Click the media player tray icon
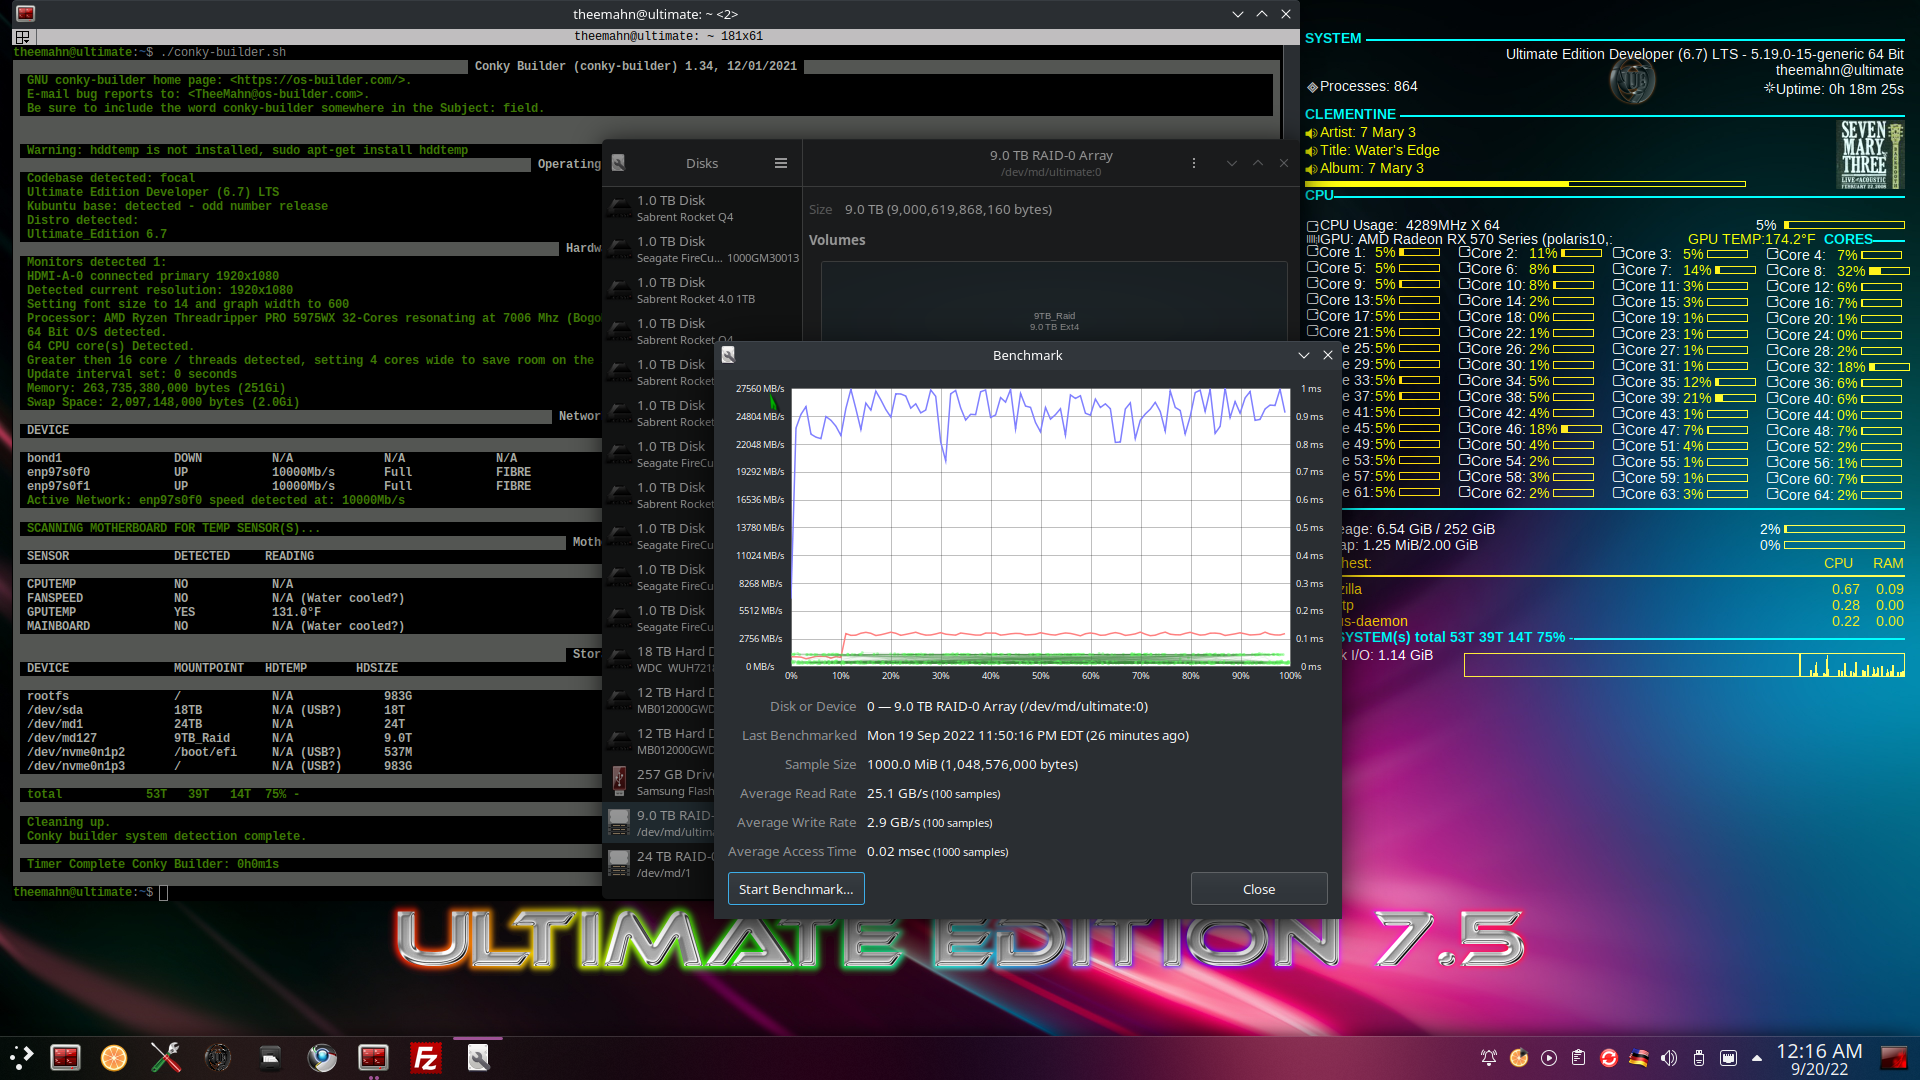Image resolution: width=1920 pixels, height=1080 pixels. 1549,1057
